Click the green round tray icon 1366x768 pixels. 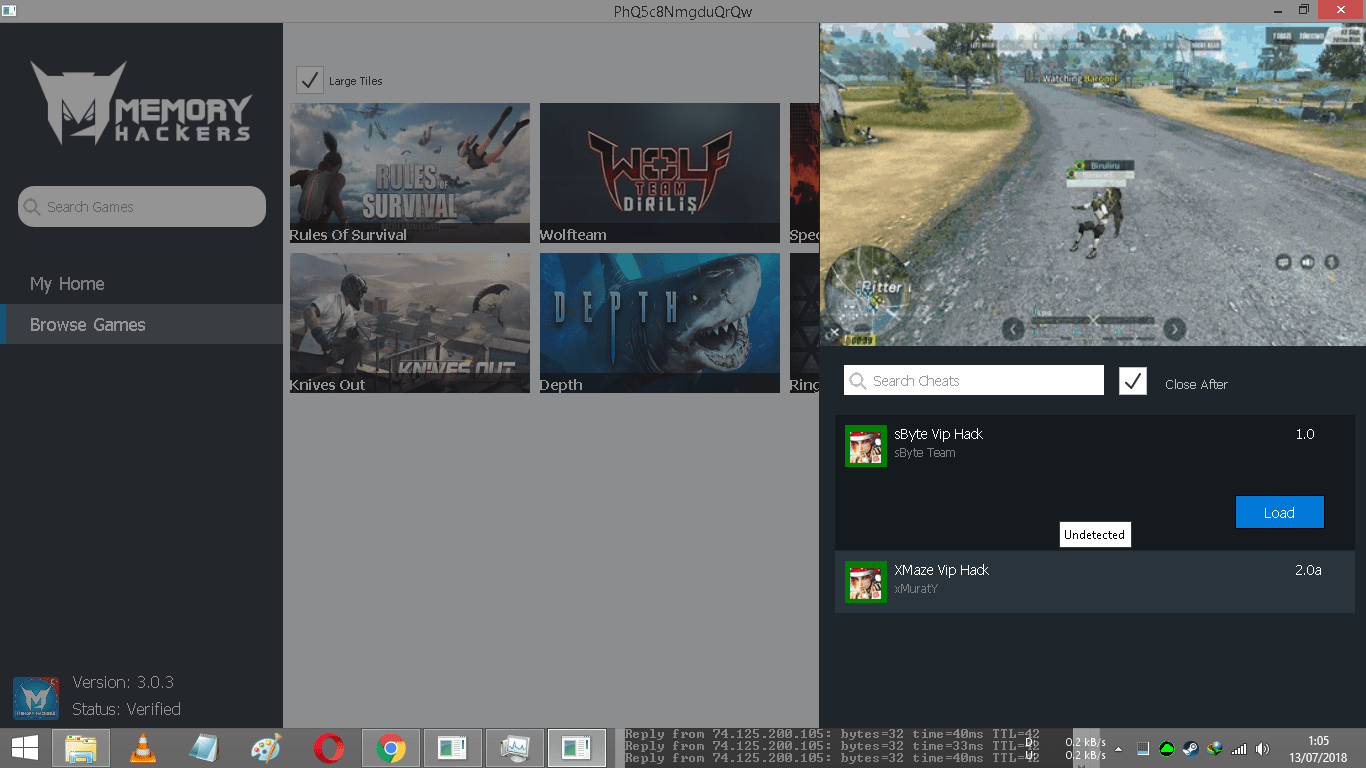1166,748
